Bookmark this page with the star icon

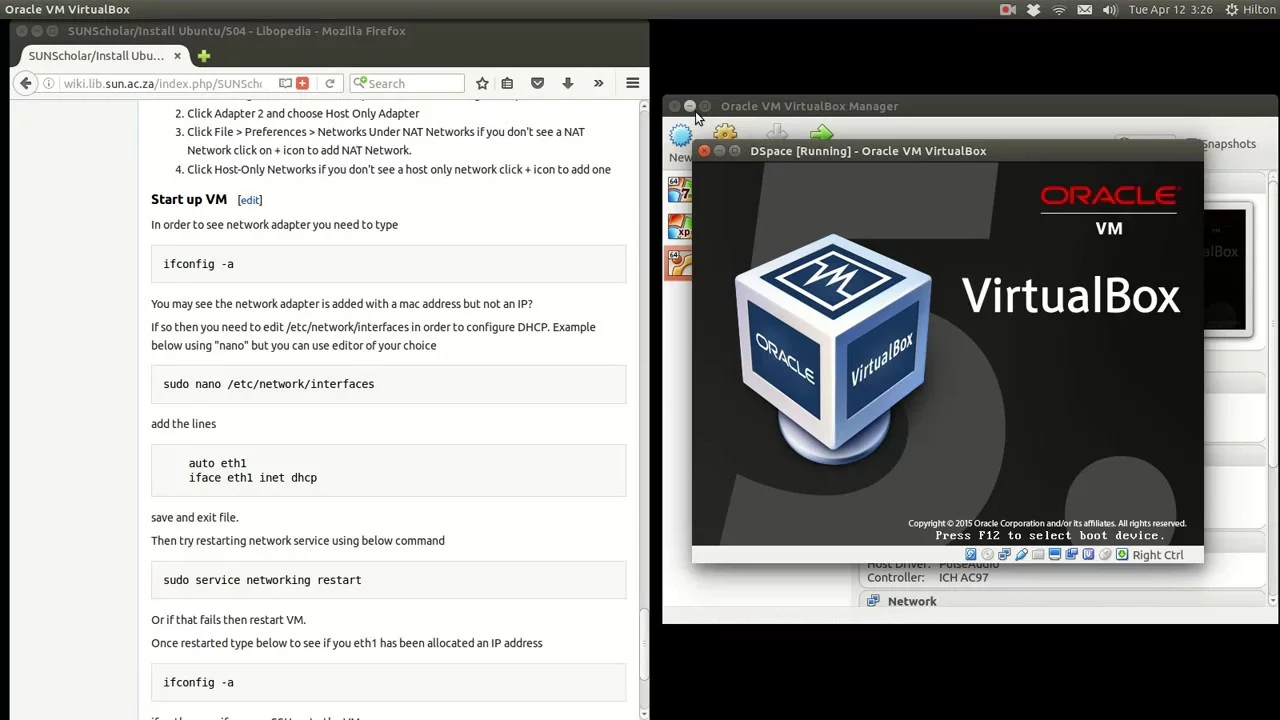coord(482,83)
